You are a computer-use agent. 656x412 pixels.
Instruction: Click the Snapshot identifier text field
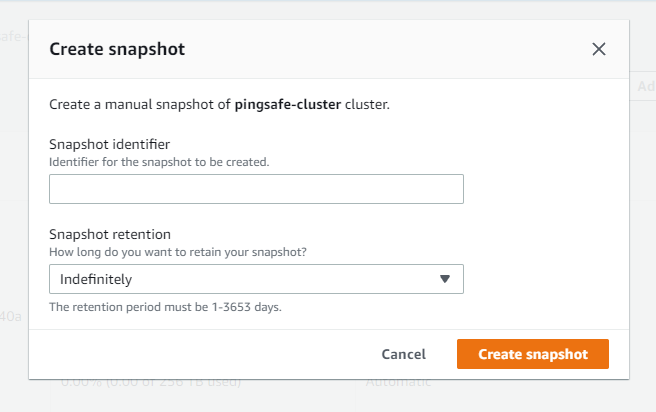[x=256, y=189]
